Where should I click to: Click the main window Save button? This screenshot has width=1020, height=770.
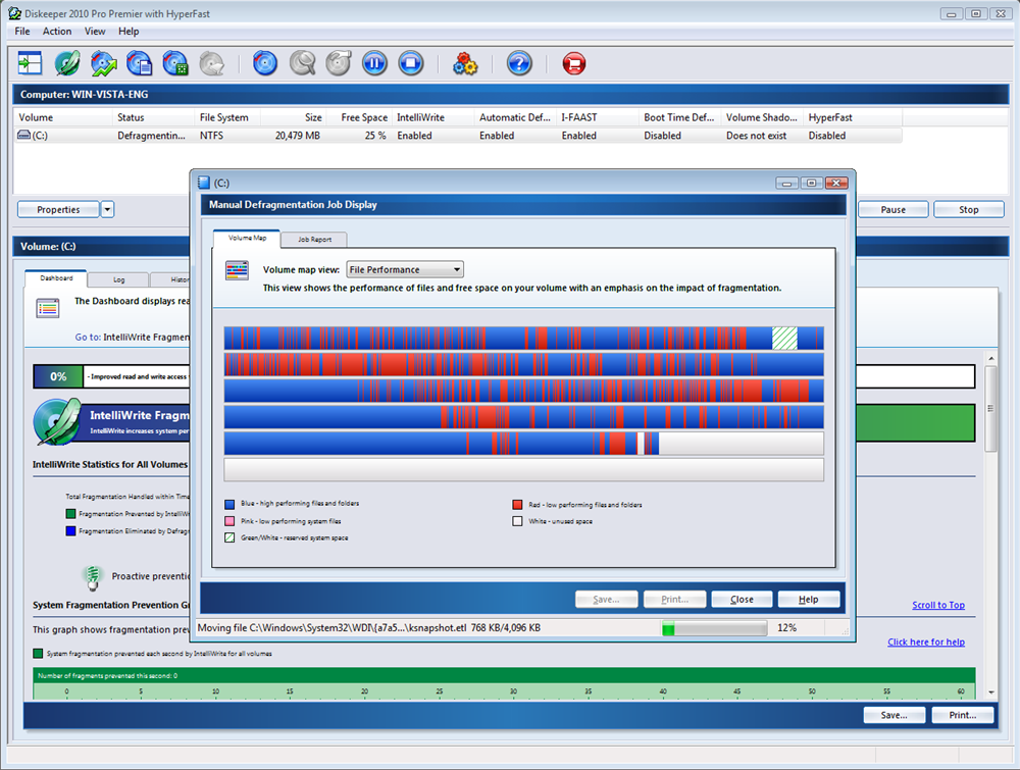pyautogui.click(x=894, y=715)
